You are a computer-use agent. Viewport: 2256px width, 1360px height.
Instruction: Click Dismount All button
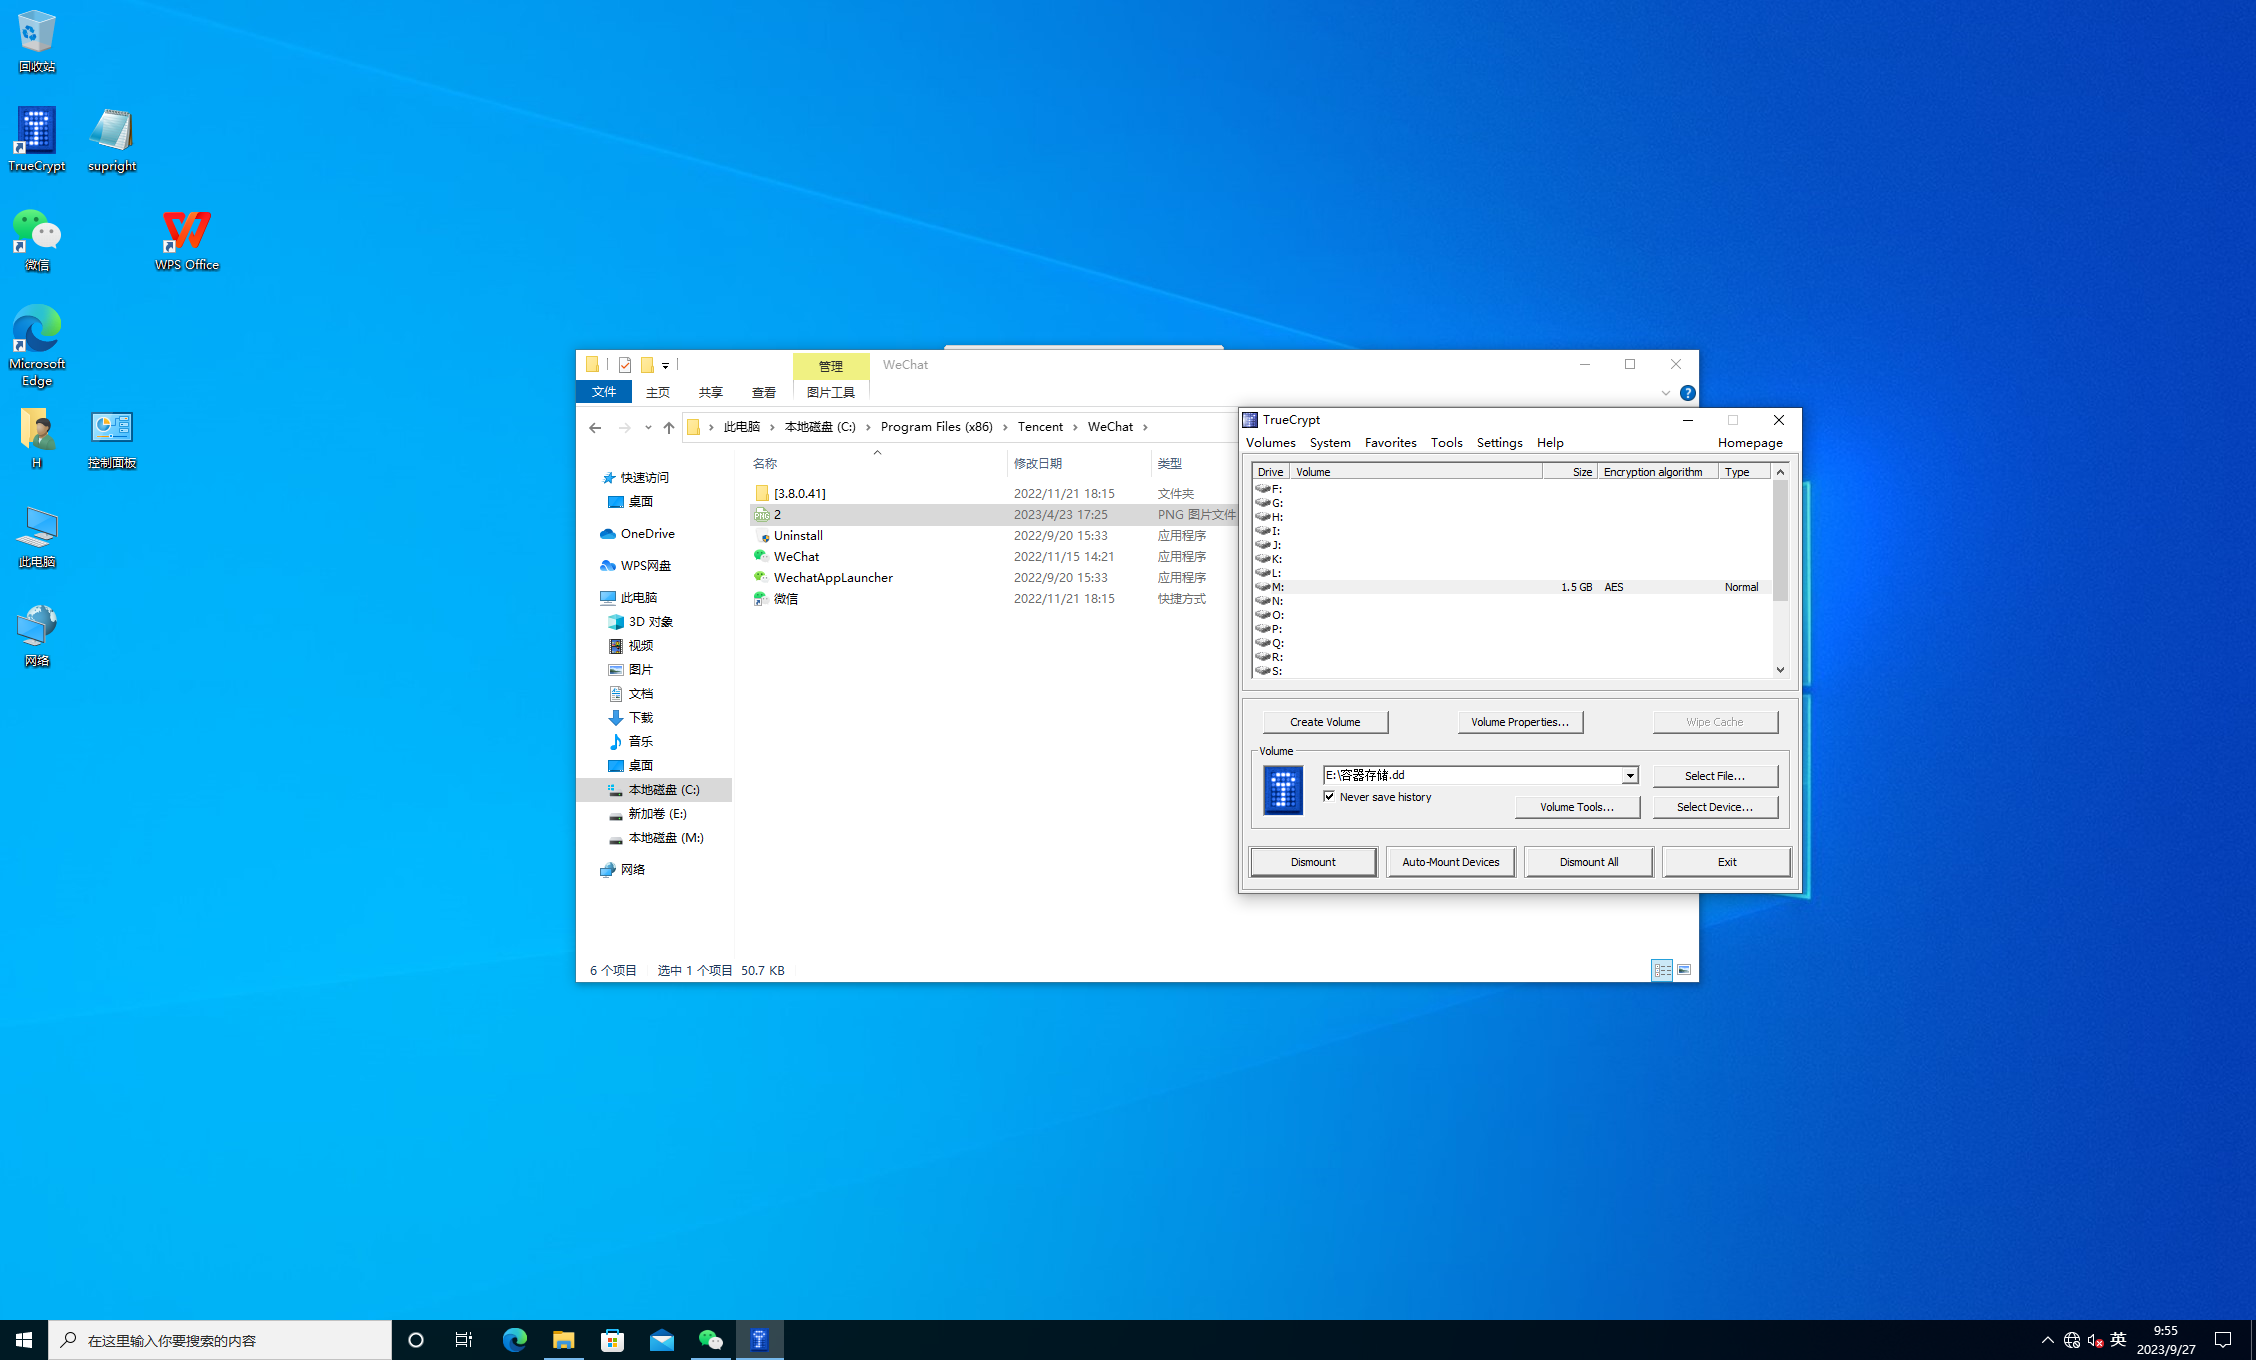point(1588,862)
